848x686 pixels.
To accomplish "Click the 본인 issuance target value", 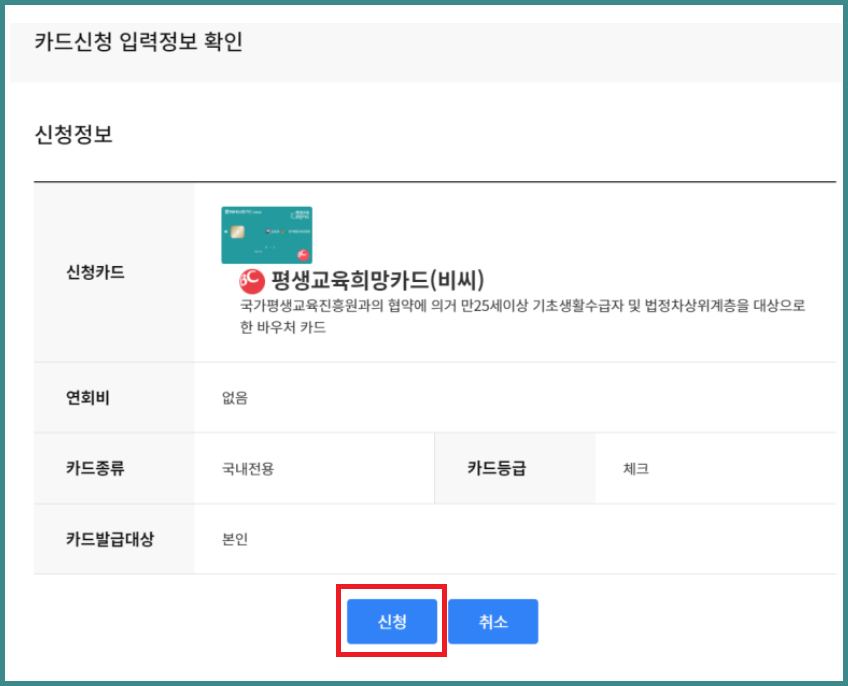I will coord(235,539).
